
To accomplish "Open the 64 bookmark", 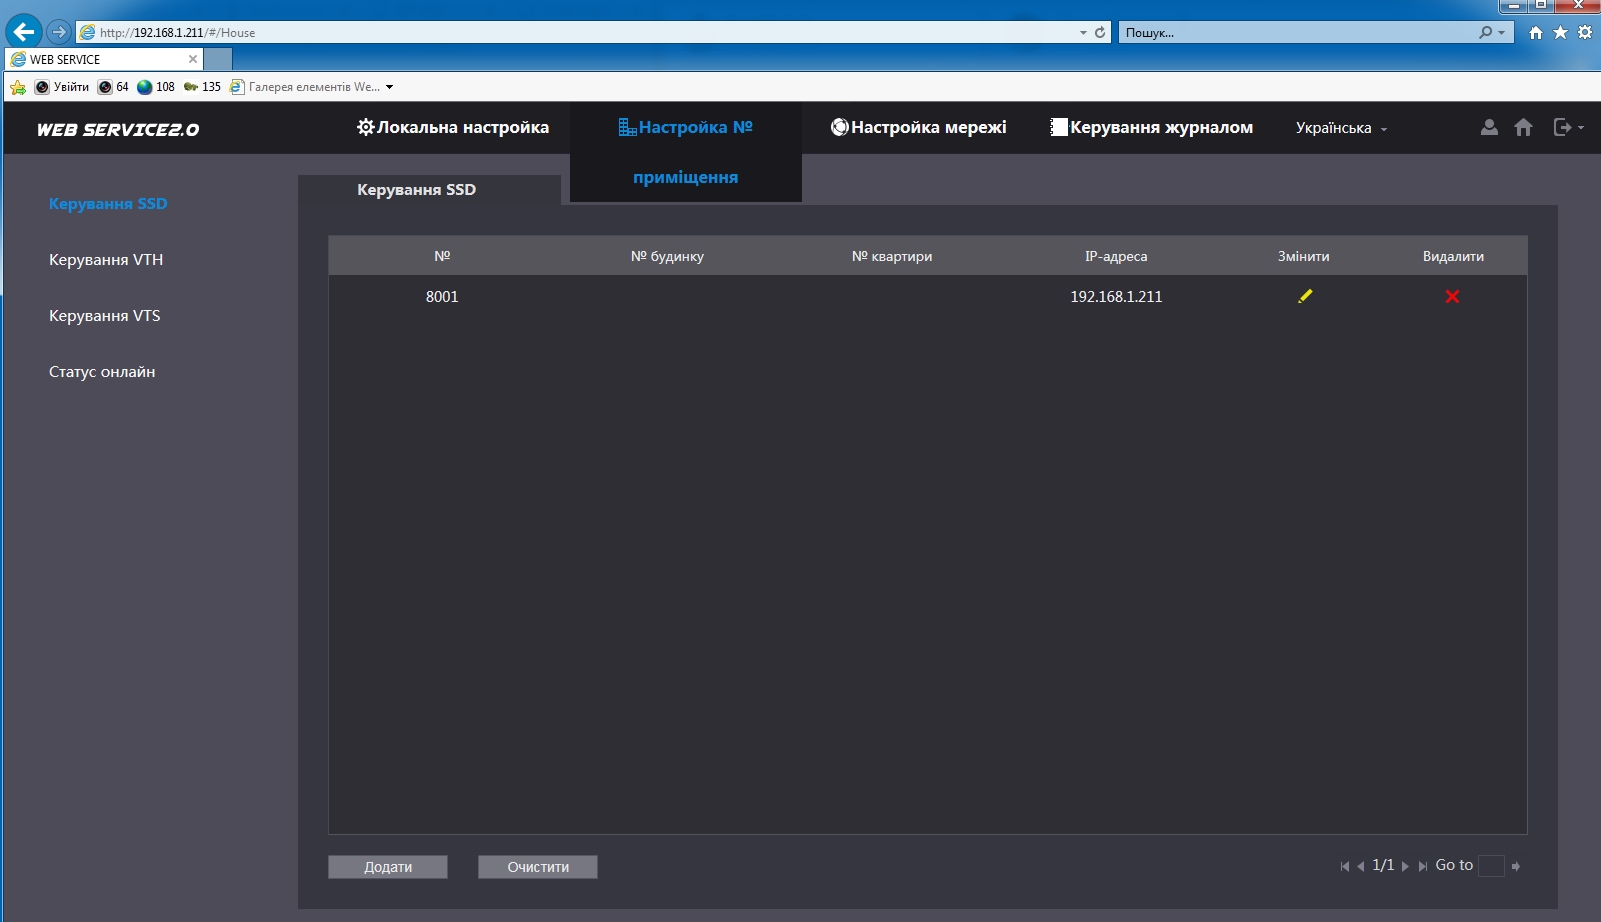I will [x=113, y=87].
